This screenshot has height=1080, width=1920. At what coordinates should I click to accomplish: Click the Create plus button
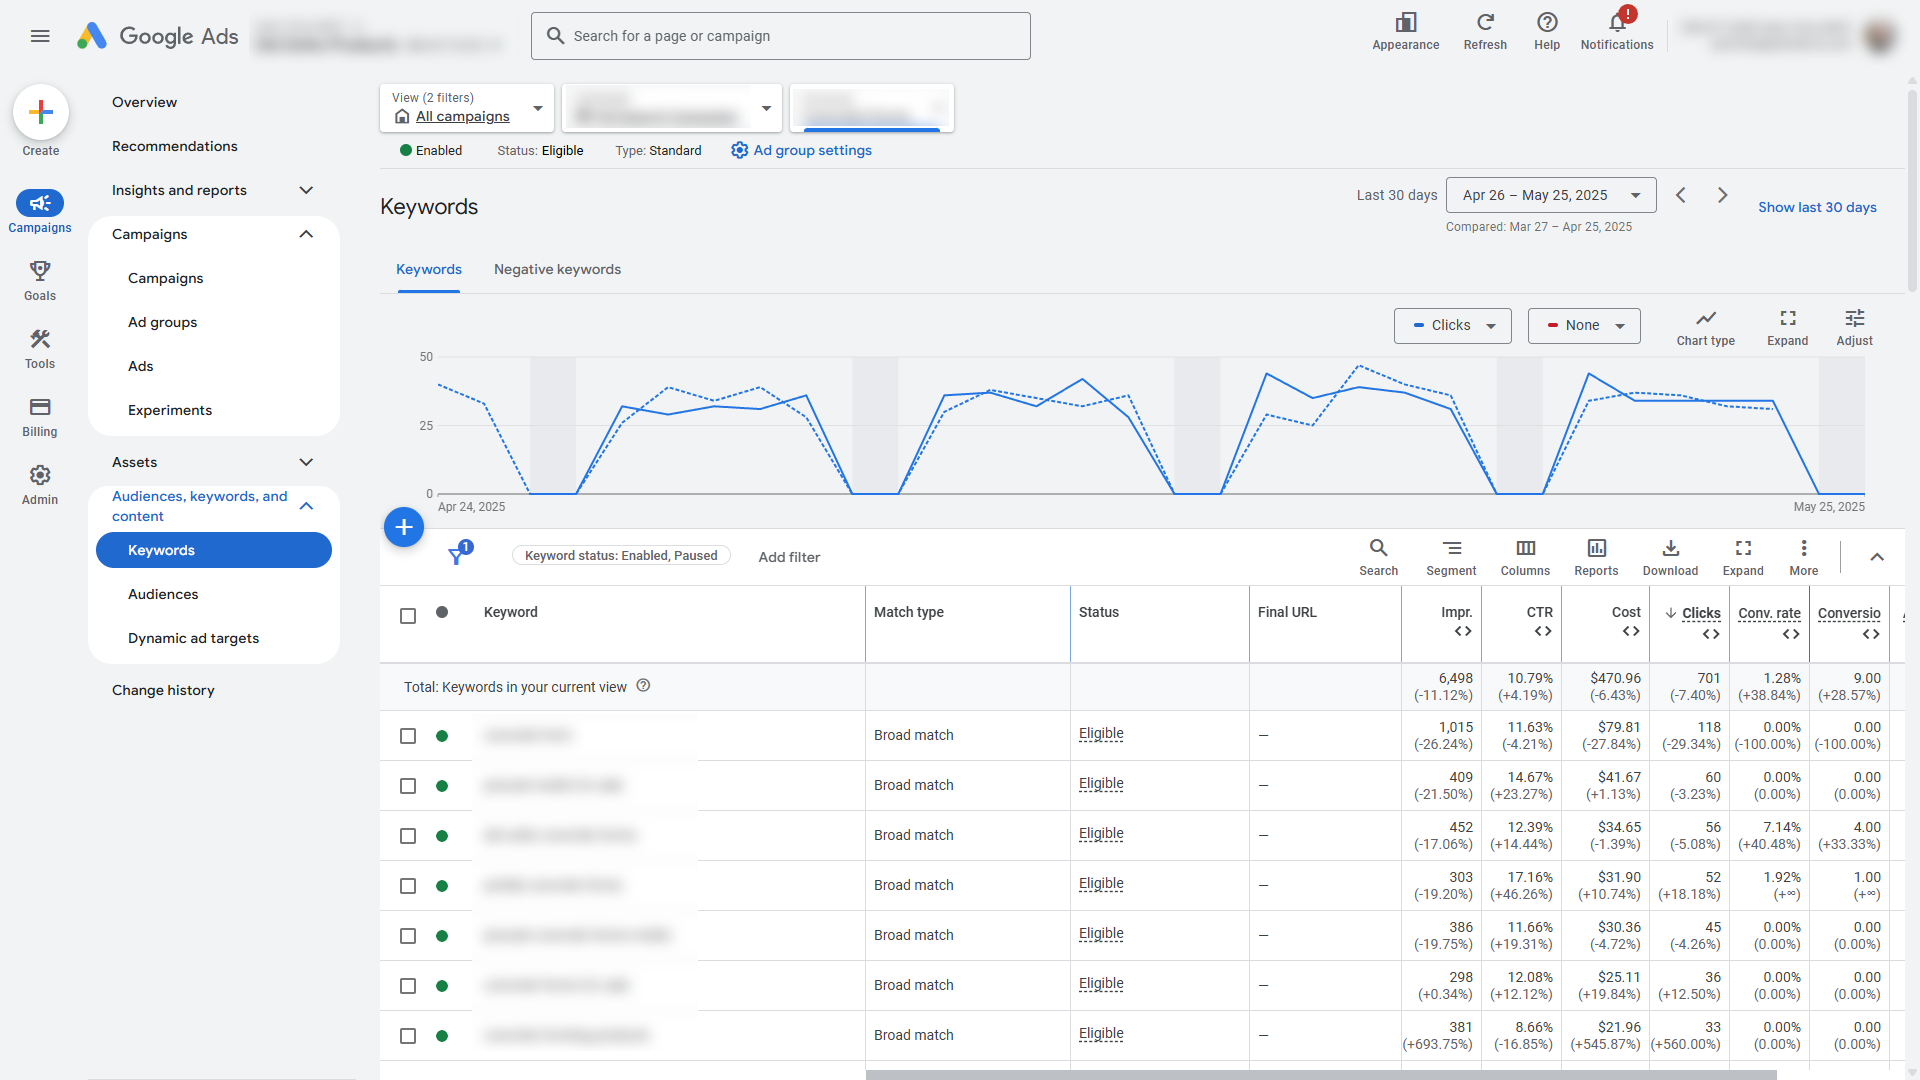tap(41, 112)
